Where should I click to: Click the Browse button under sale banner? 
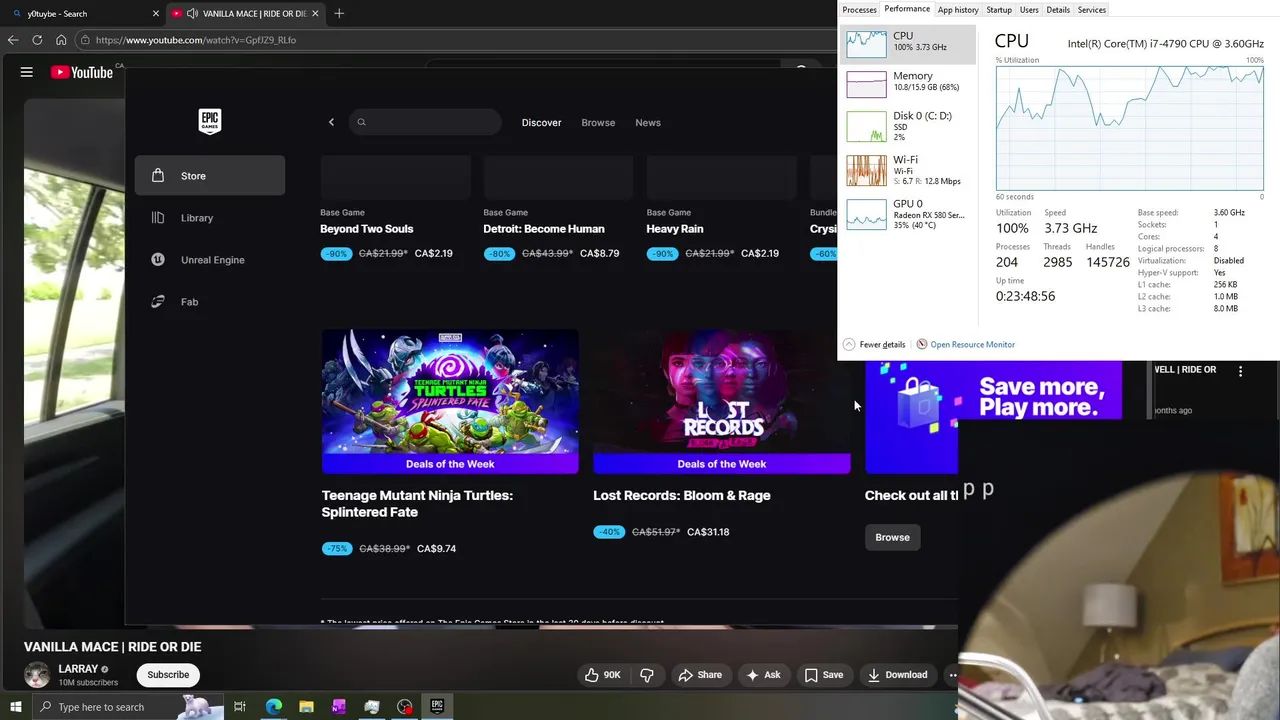892,537
